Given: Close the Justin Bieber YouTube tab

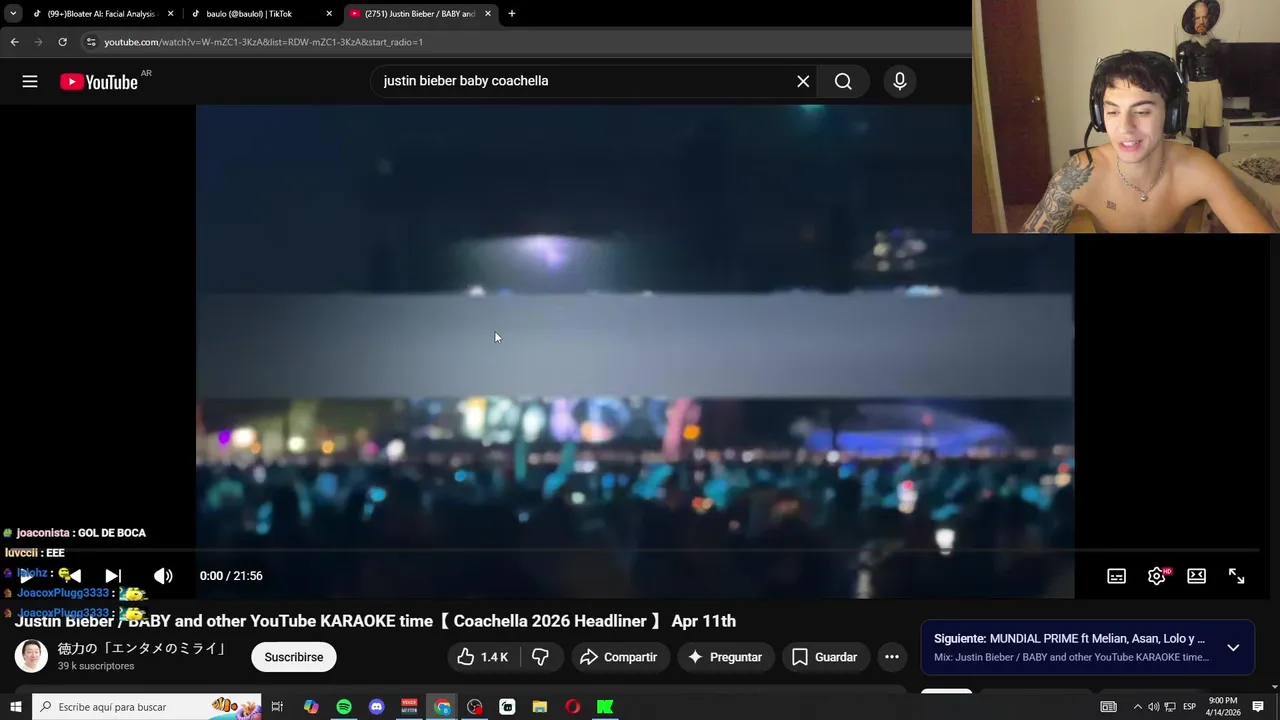Looking at the screenshot, I should (488, 14).
